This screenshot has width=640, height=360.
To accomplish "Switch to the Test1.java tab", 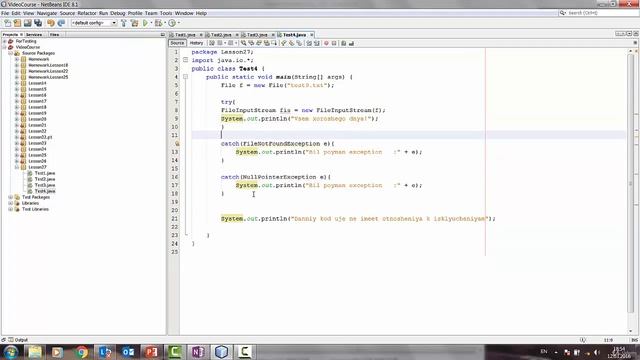I will tap(186, 35).
